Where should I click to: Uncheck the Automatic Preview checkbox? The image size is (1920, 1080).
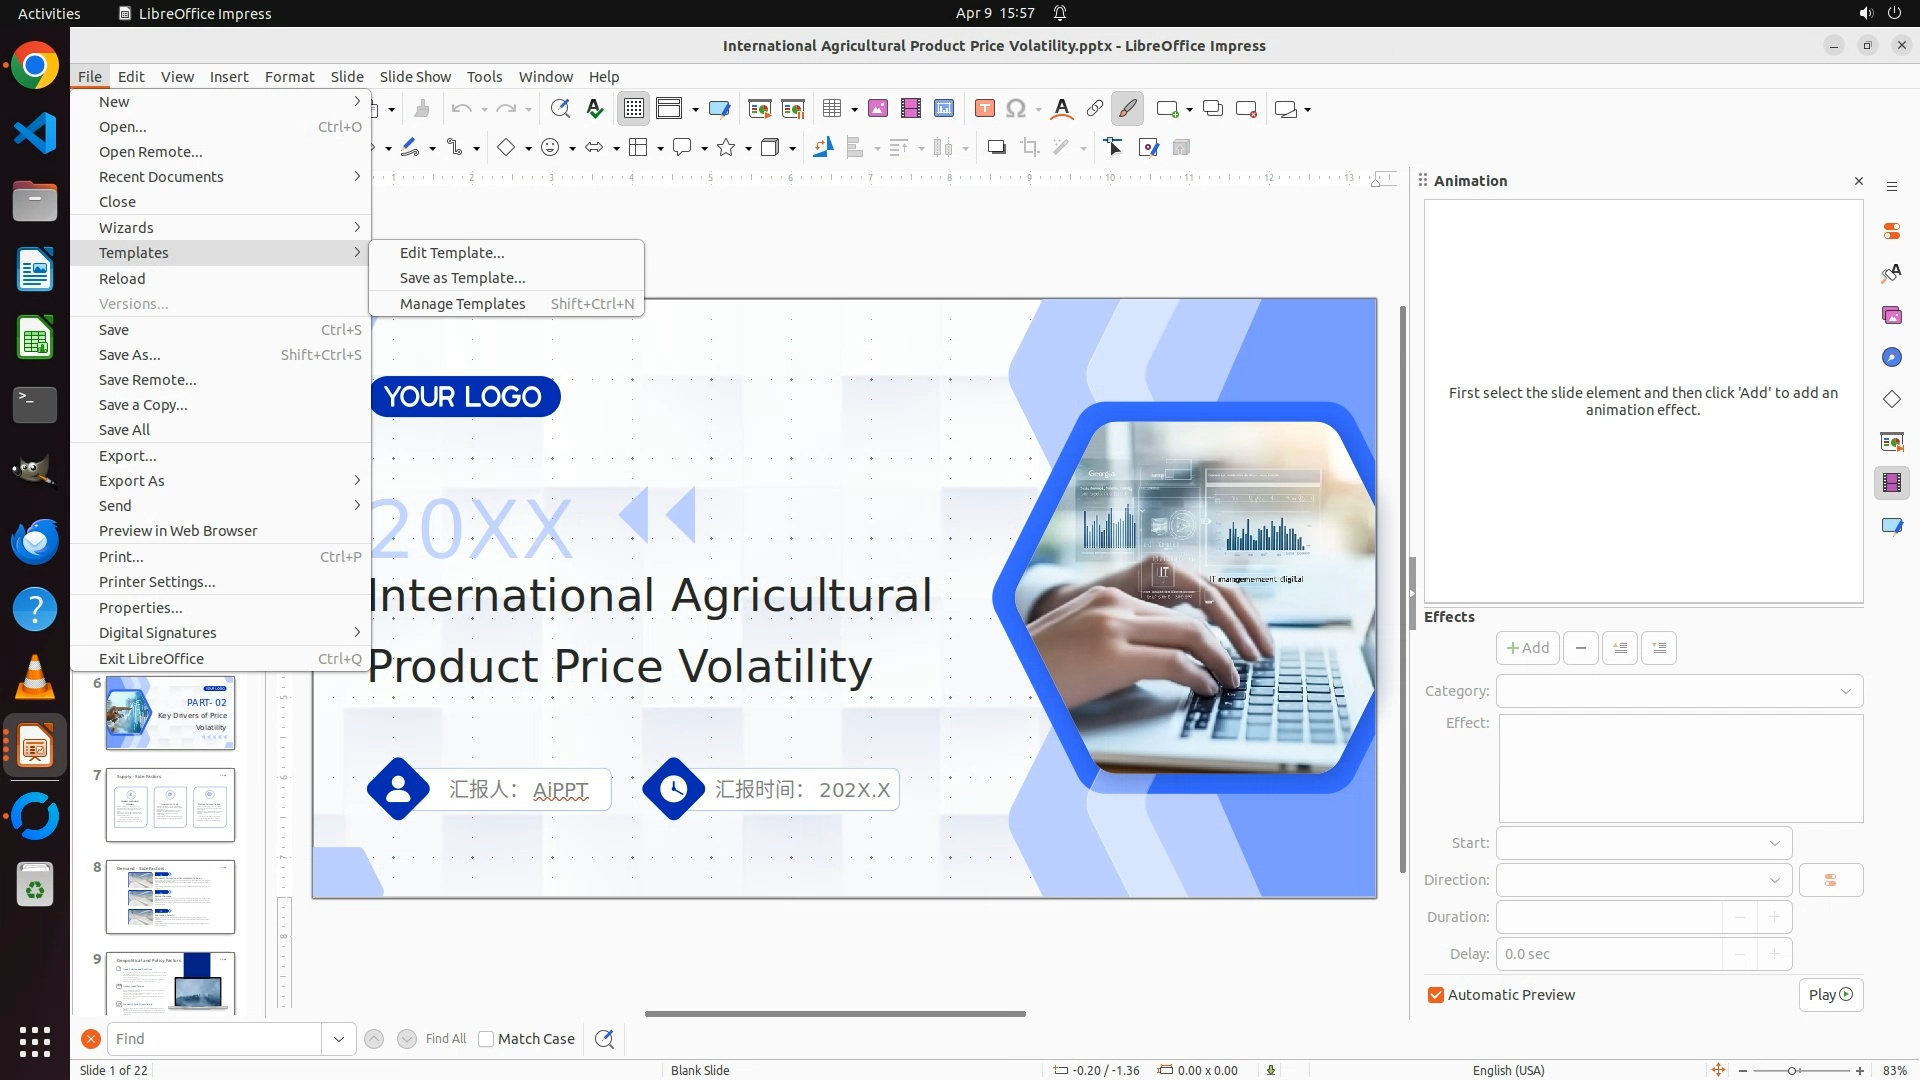pos(1436,995)
